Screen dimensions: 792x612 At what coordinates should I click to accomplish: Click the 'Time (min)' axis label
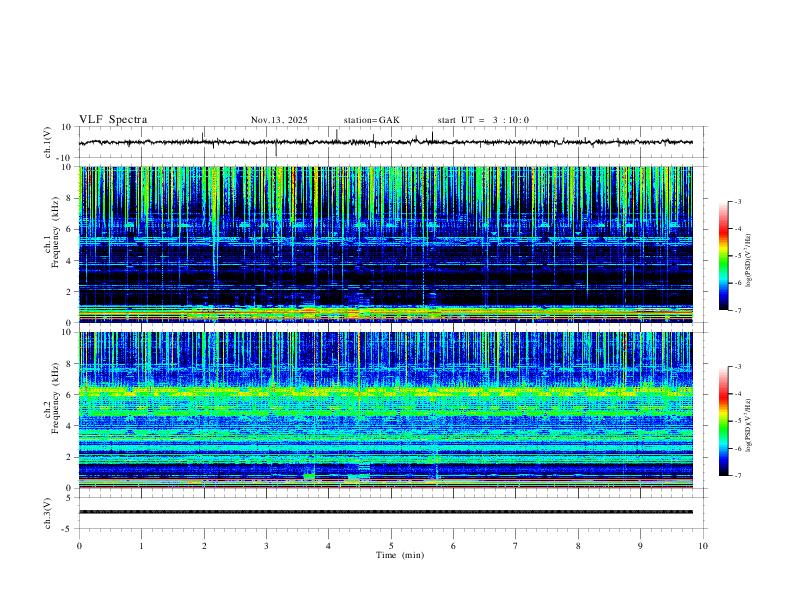pos(400,555)
